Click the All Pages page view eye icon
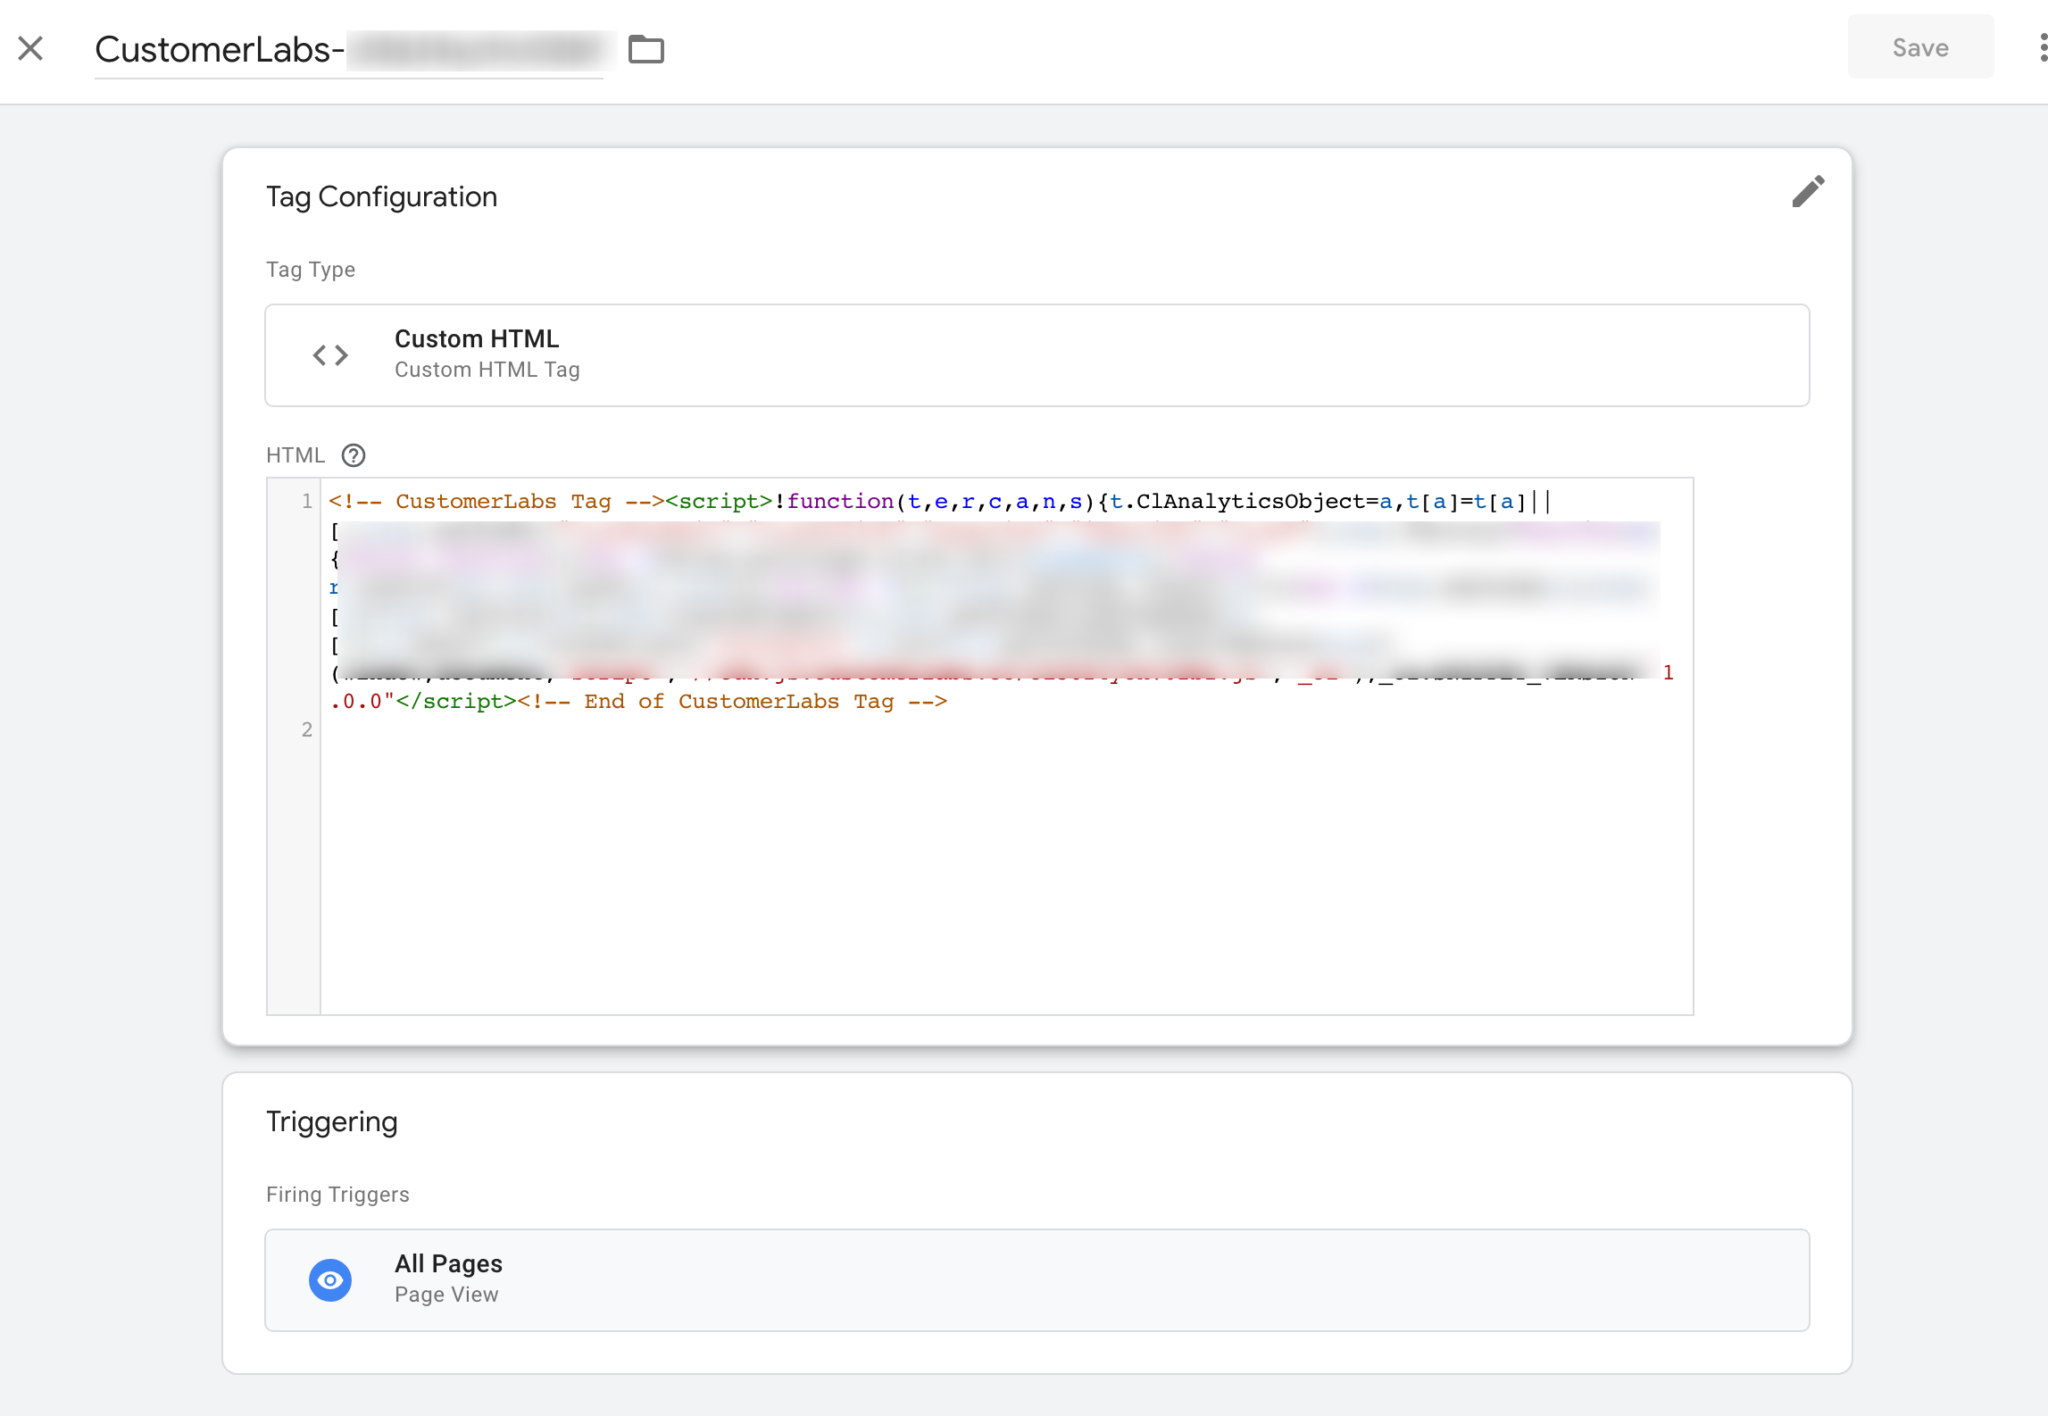This screenshot has width=2048, height=1416. (x=330, y=1279)
